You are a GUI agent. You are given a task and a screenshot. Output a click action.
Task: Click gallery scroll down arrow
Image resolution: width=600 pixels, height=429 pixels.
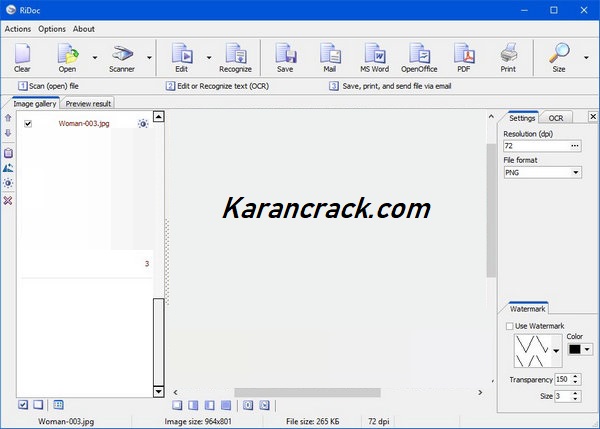tap(159, 391)
